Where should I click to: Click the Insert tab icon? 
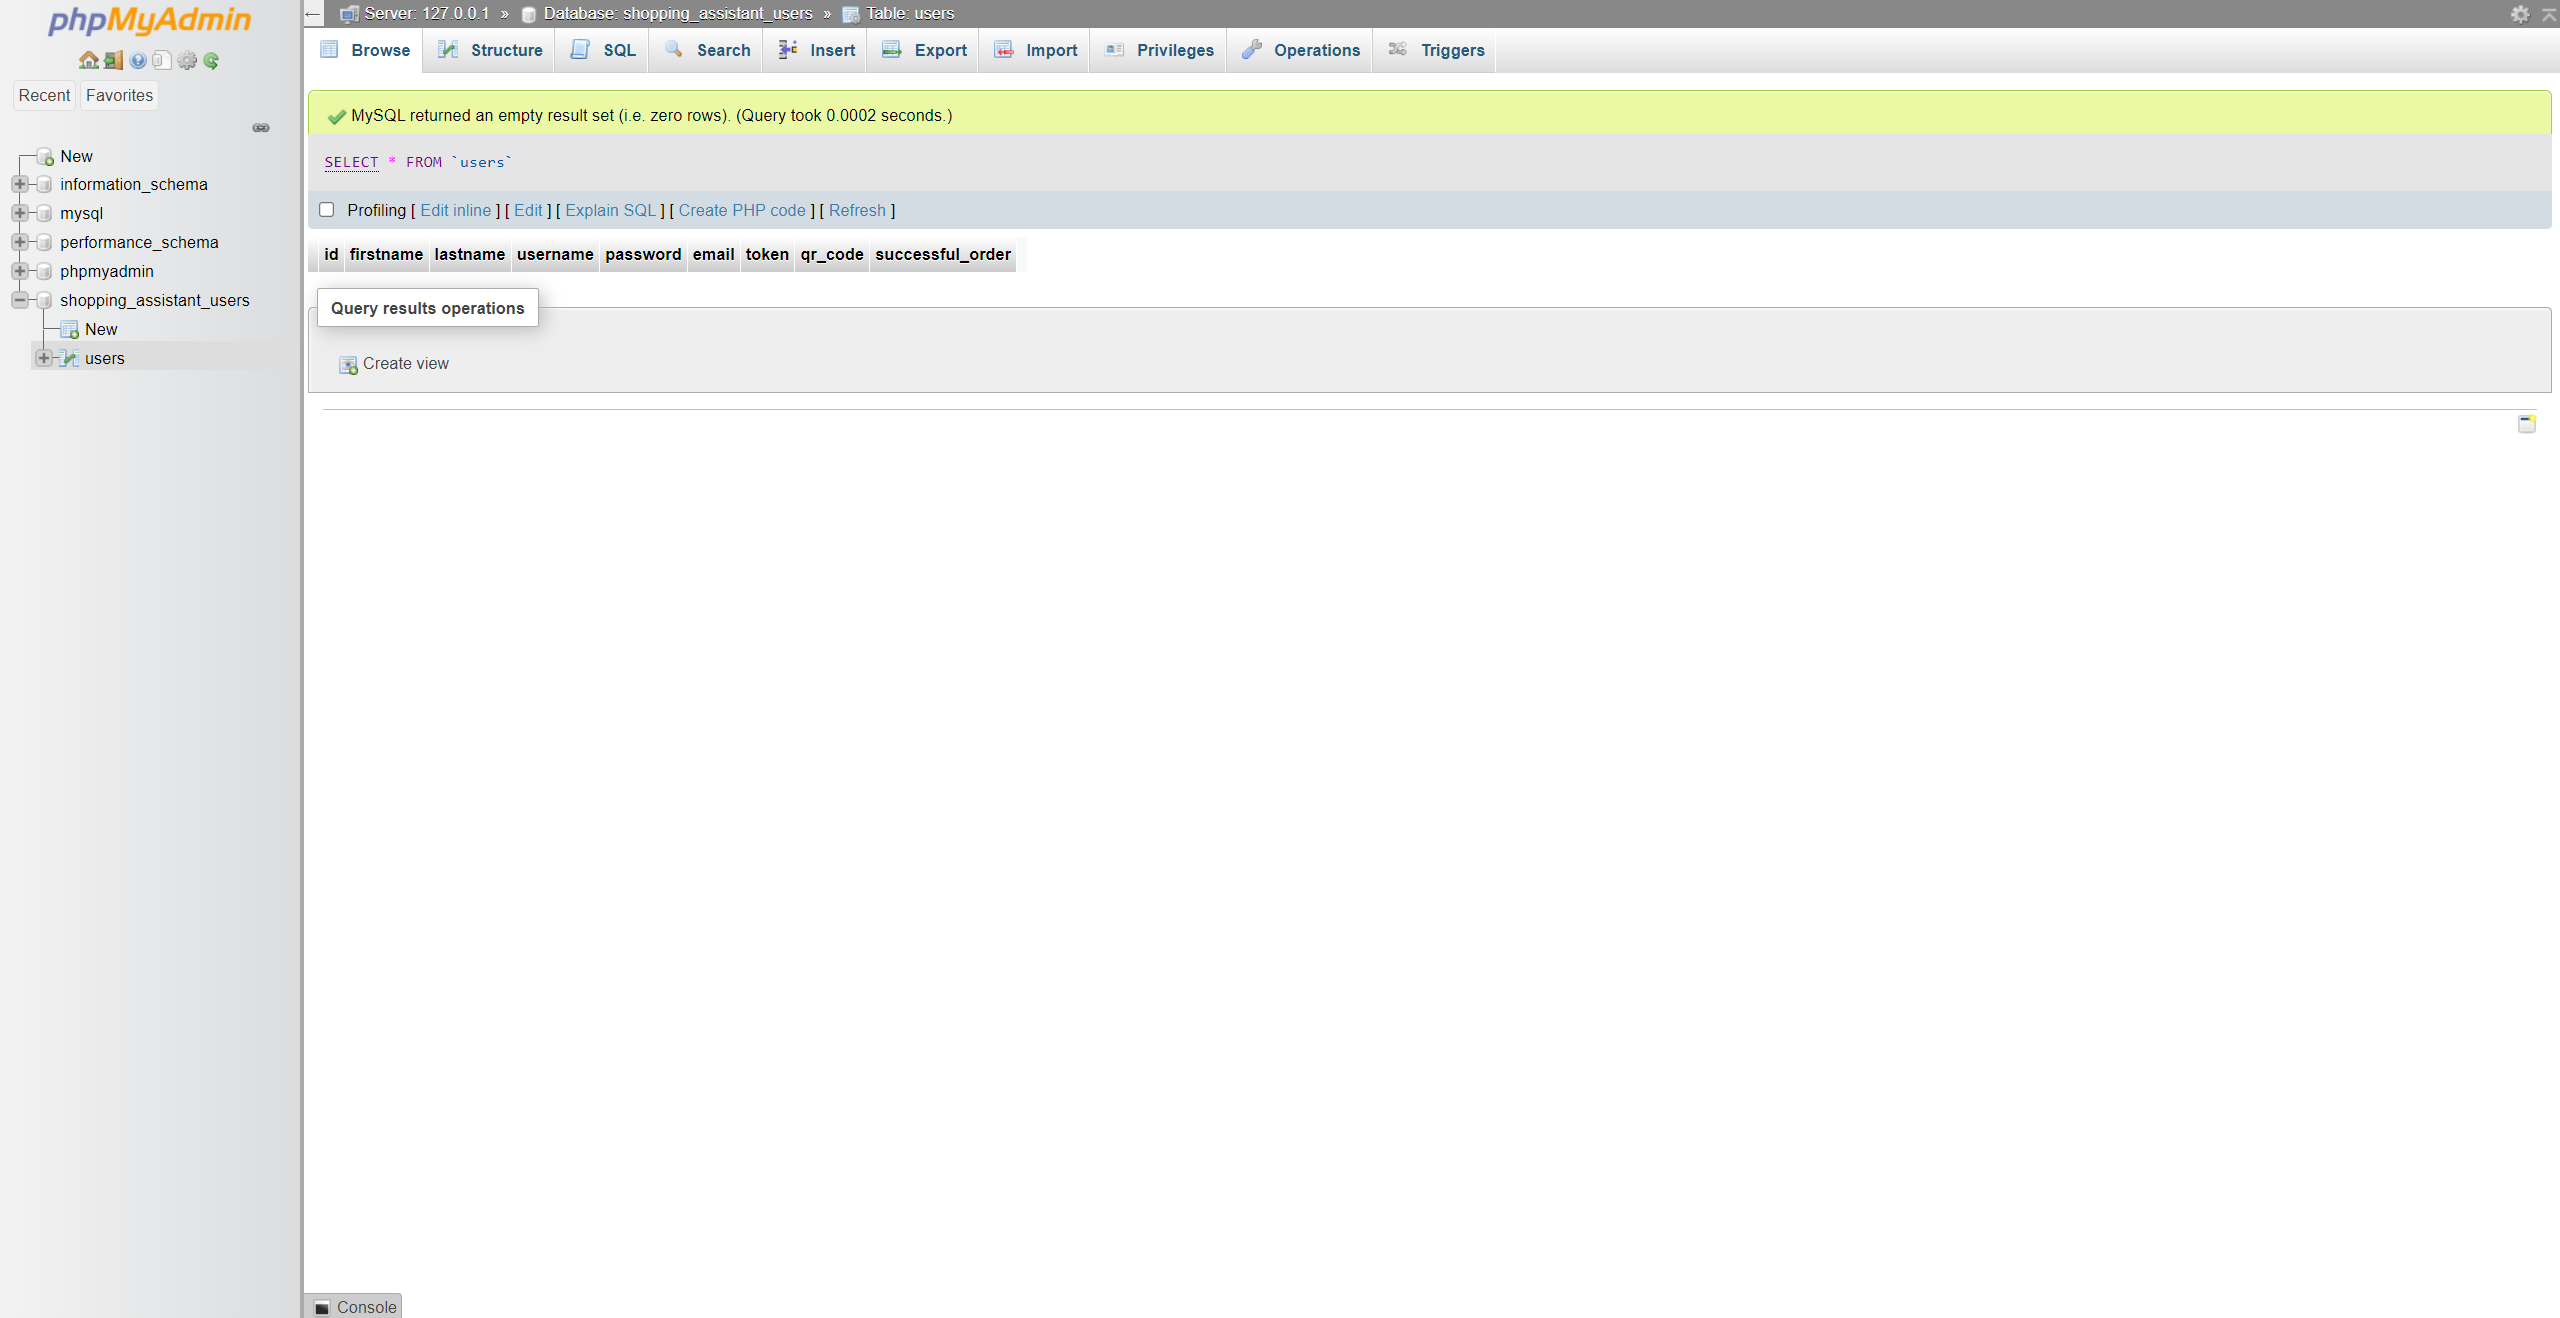787,49
